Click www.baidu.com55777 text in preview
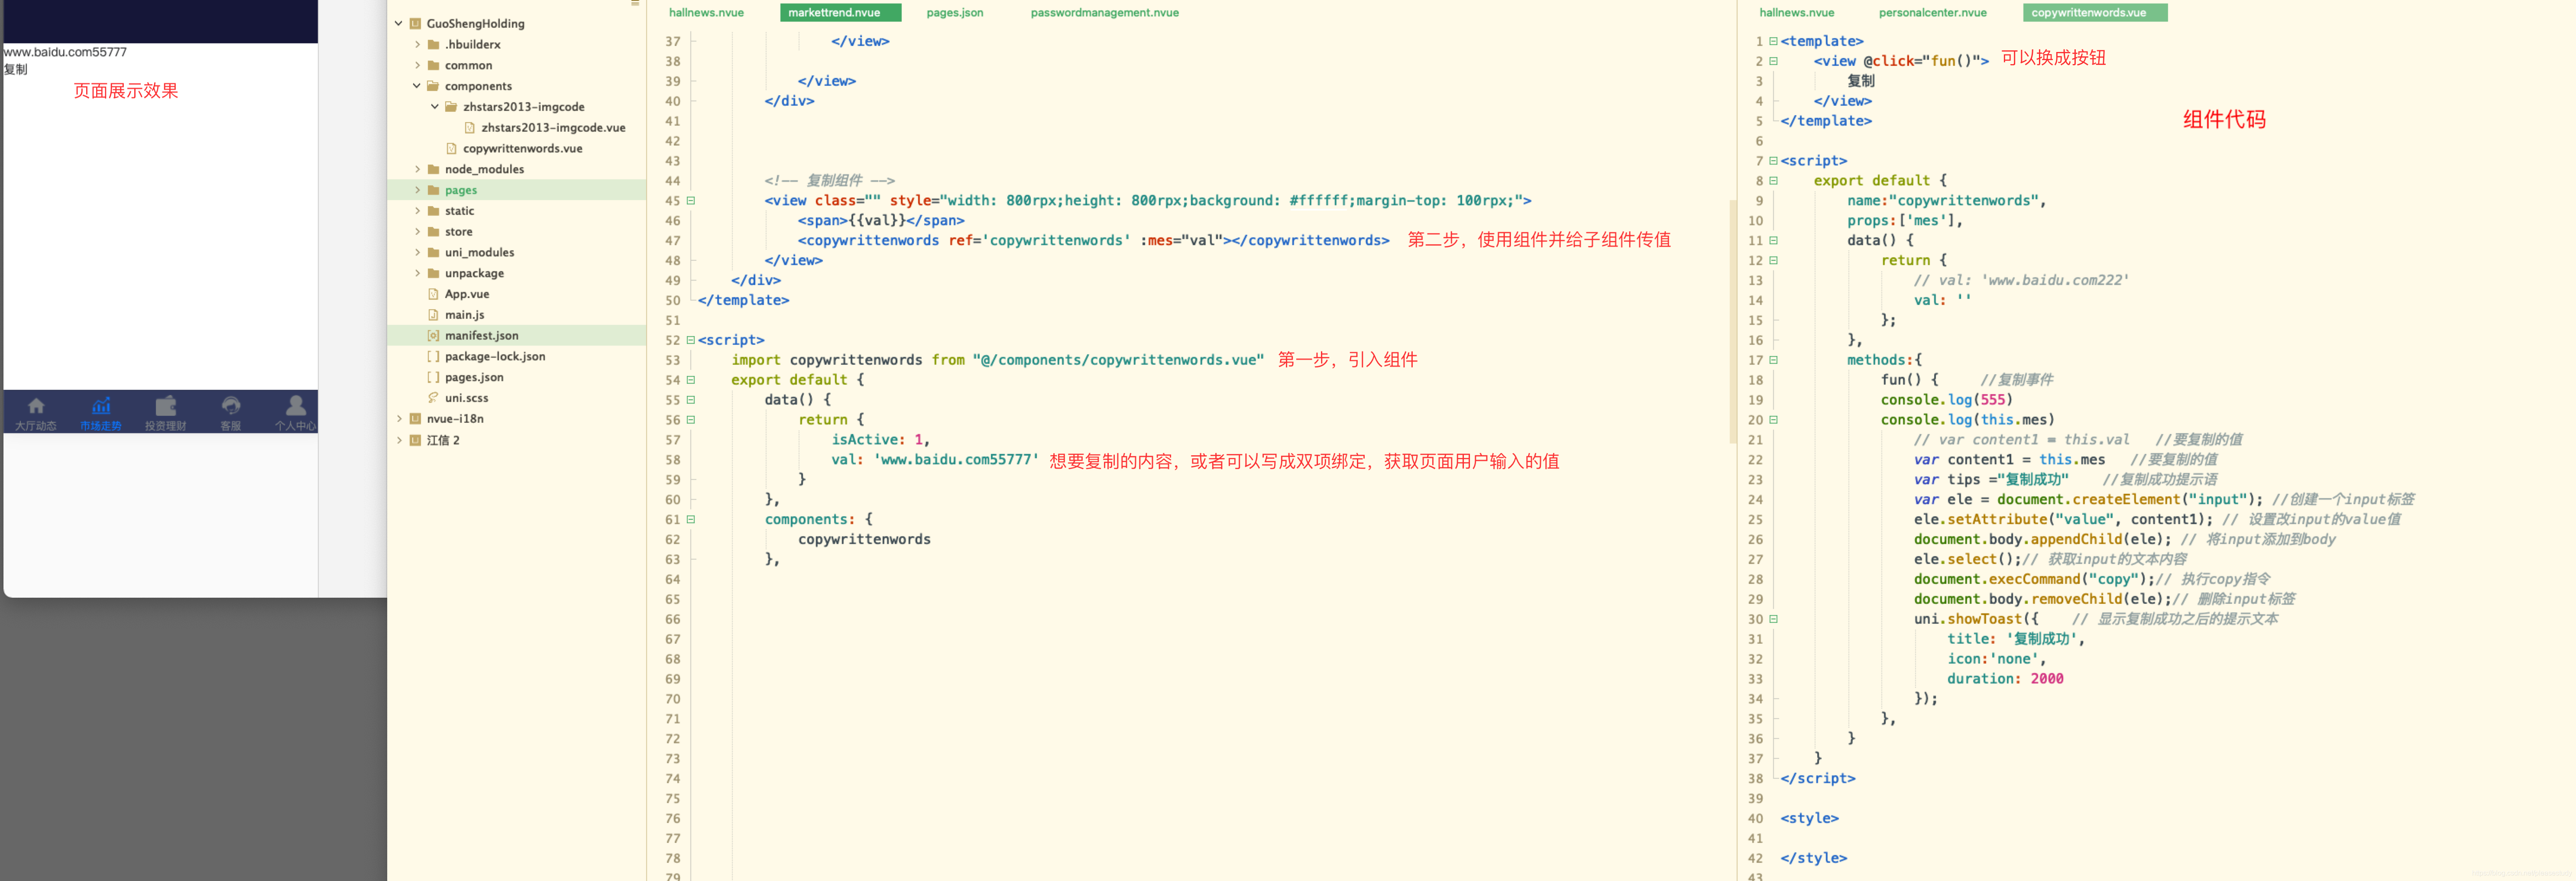The image size is (2576, 881). [x=66, y=52]
